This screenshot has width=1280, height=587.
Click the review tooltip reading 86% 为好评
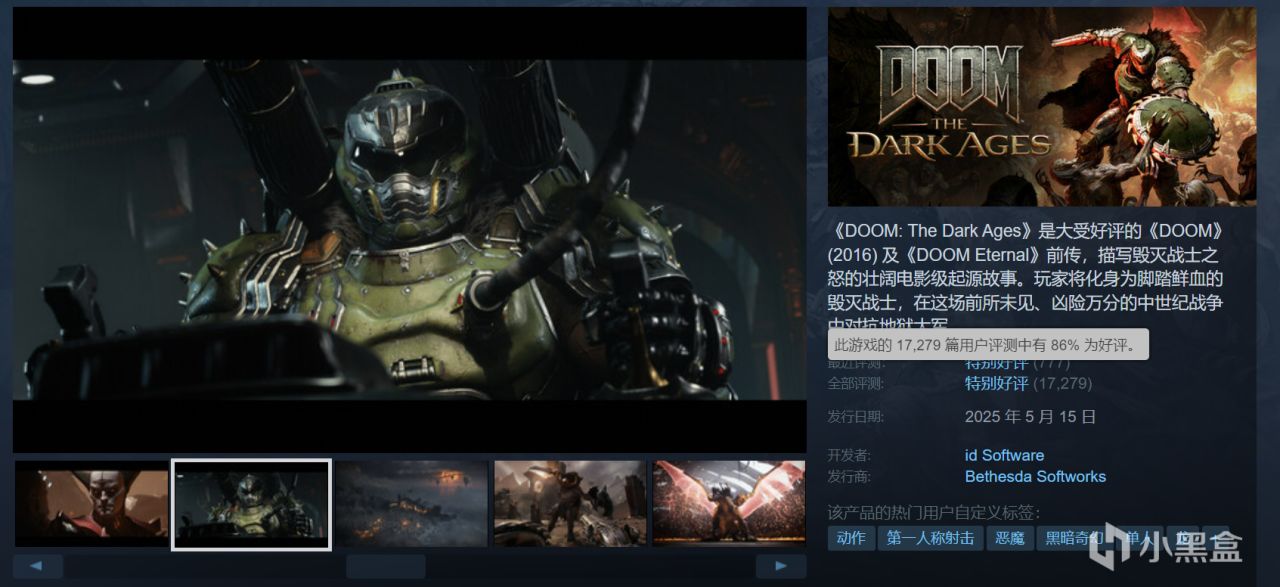coord(988,345)
